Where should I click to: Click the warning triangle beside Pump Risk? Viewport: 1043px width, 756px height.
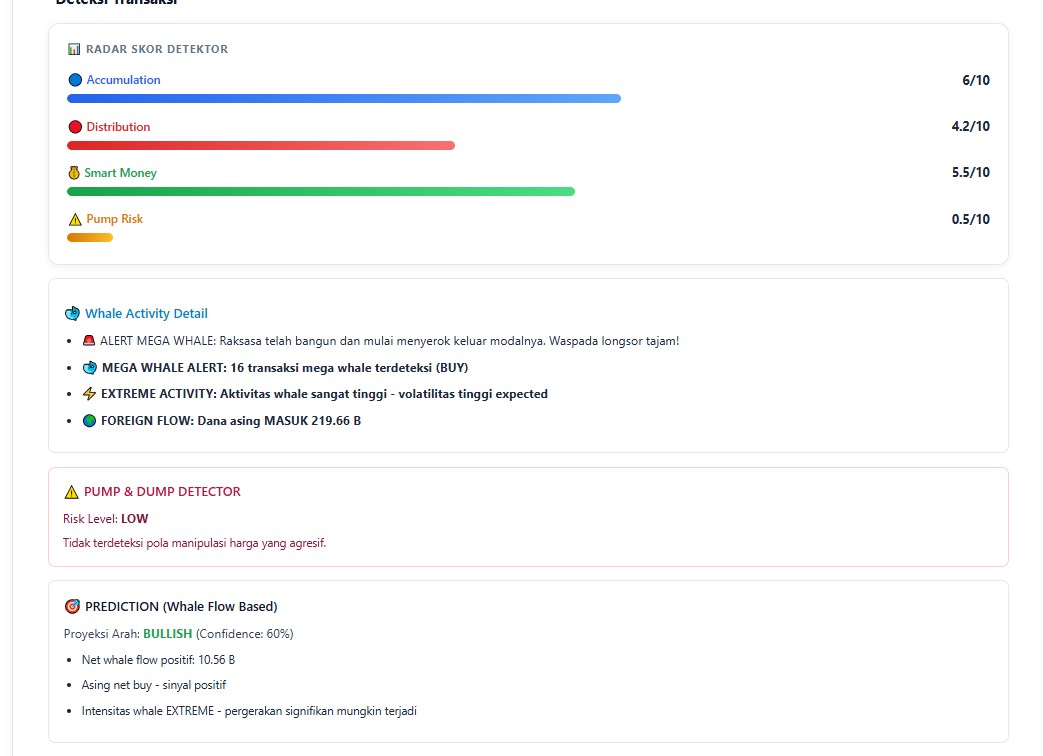(x=75, y=219)
